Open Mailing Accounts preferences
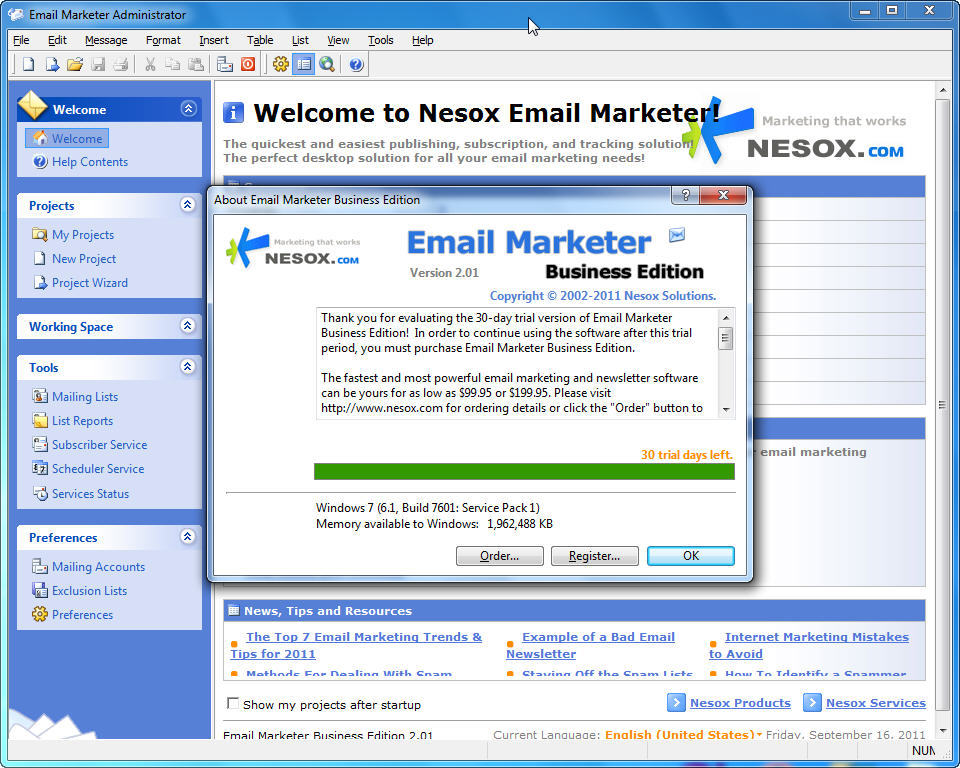The height and width of the screenshot is (768, 960). point(89,567)
